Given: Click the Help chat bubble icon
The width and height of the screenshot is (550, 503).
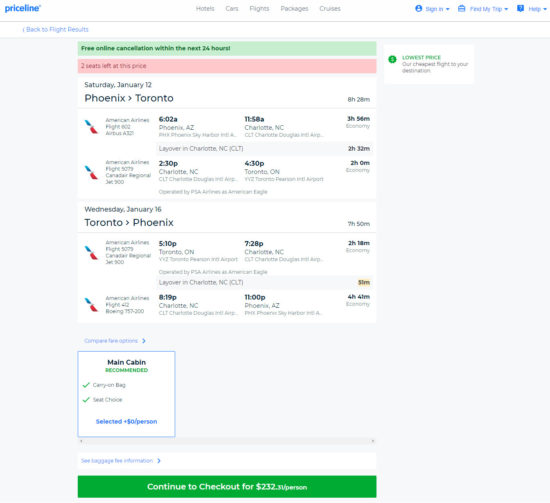Looking at the screenshot, I should (521, 8).
